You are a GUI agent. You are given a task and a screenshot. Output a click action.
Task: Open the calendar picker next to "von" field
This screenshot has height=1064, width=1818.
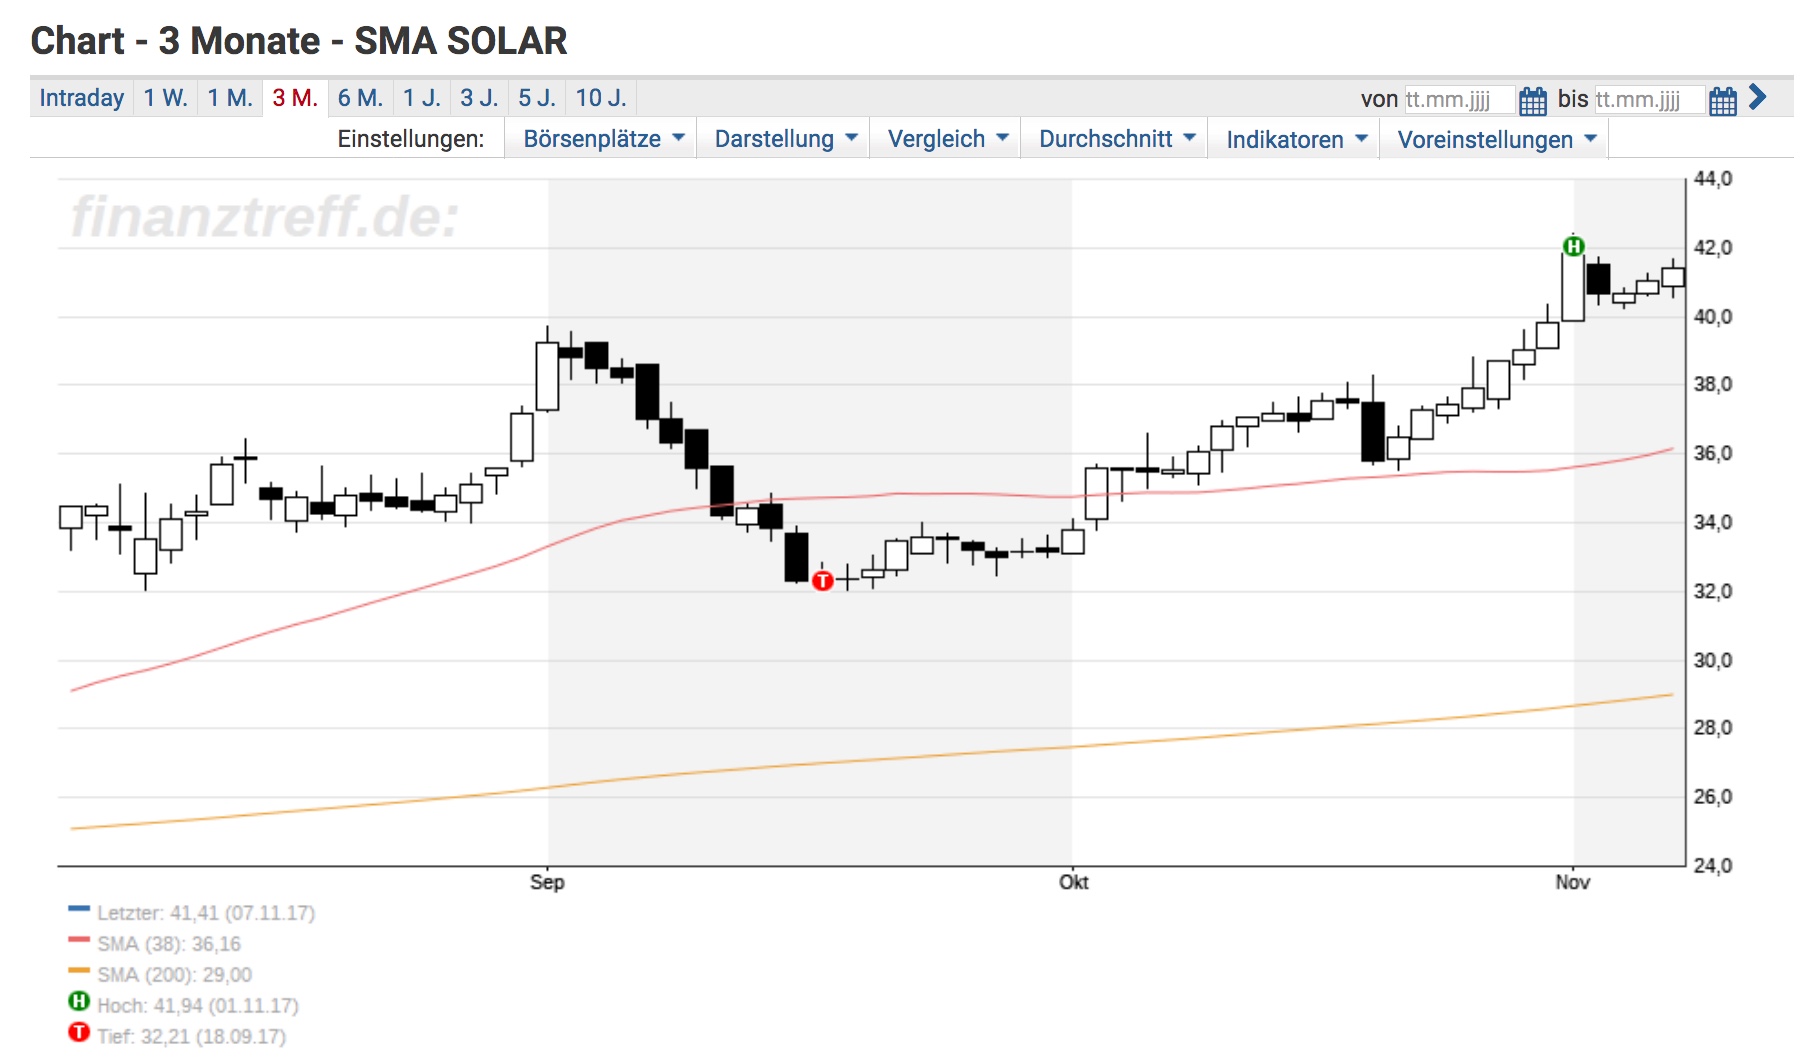(x=1532, y=98)
